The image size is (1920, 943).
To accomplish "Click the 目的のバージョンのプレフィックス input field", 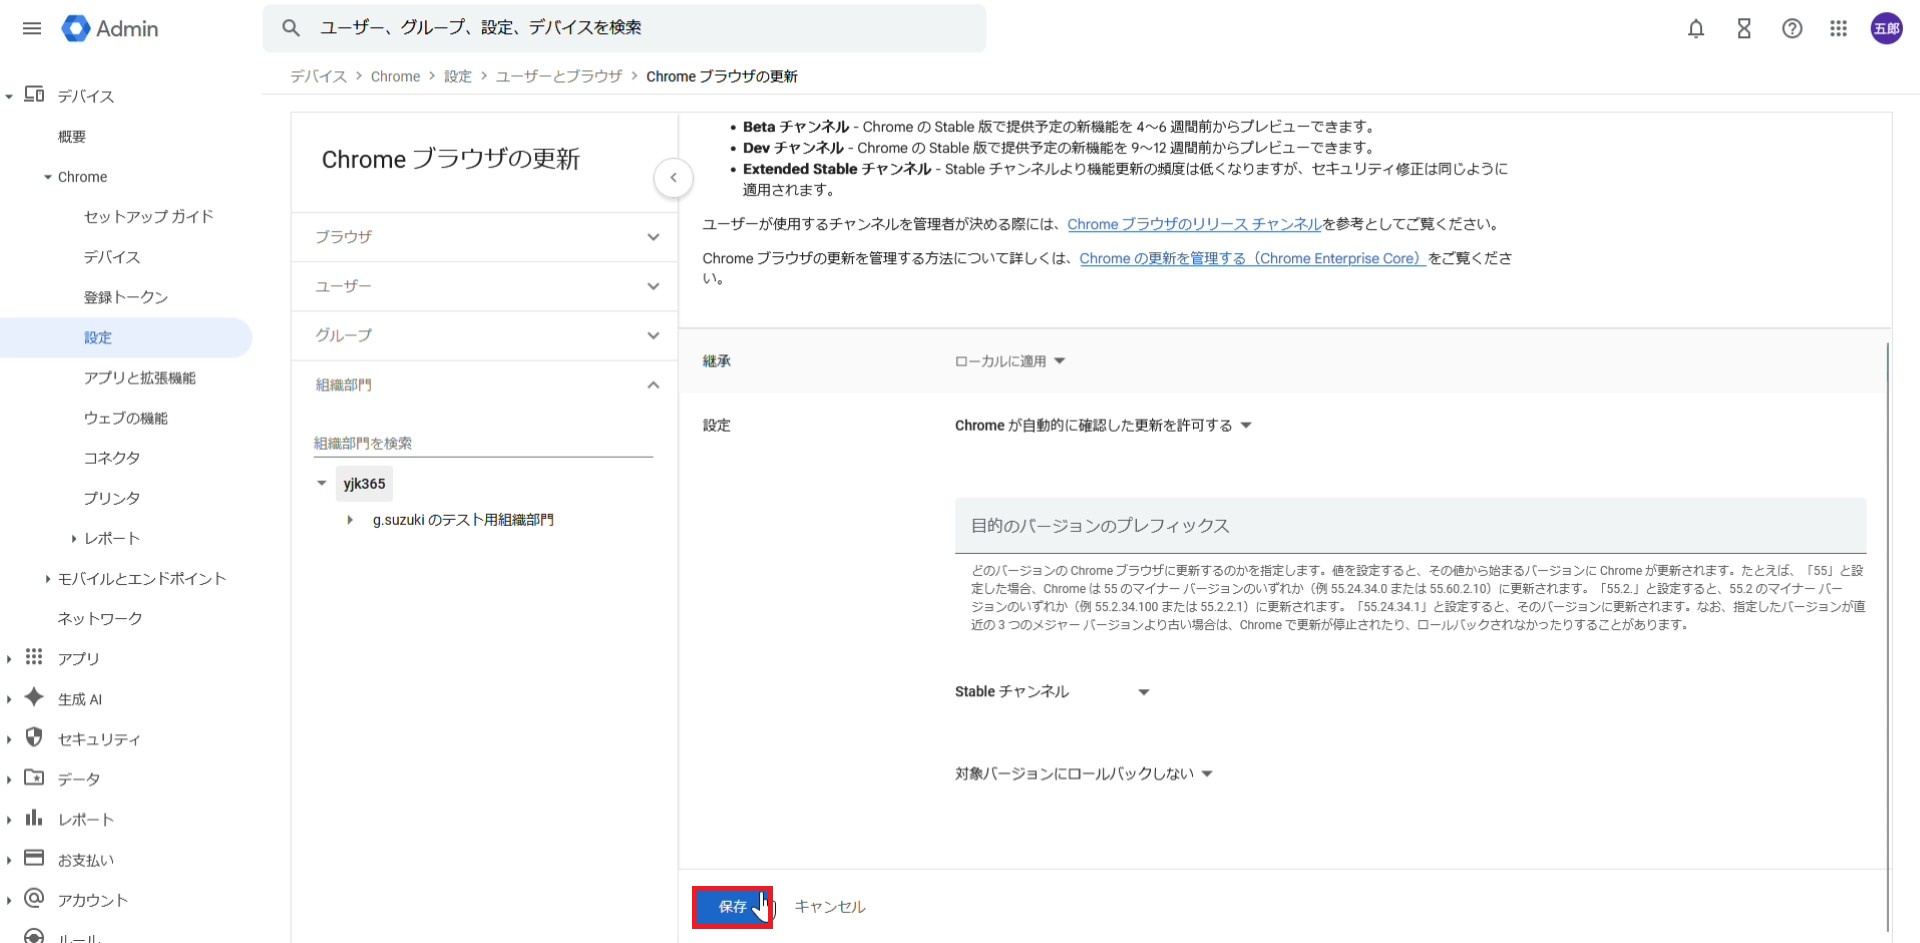I will [x=1410, y=526].
